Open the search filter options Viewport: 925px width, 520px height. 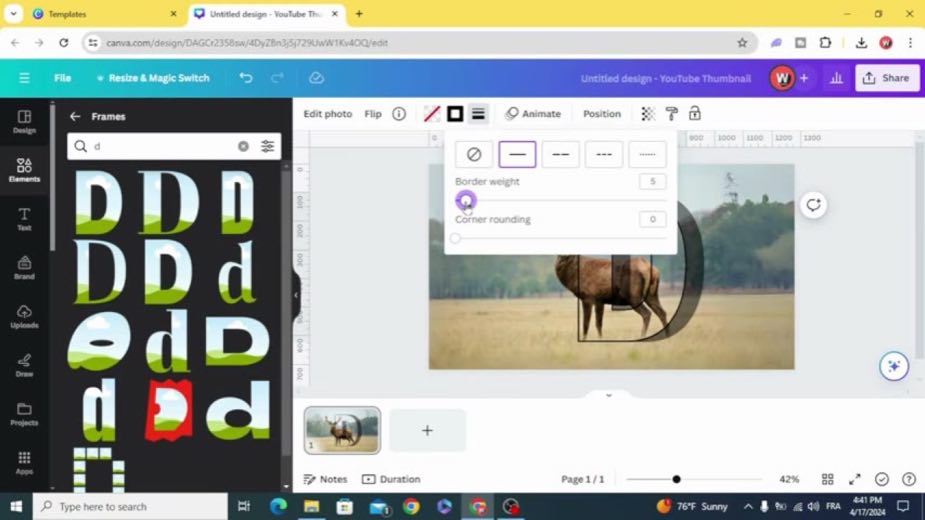[267, 146]
